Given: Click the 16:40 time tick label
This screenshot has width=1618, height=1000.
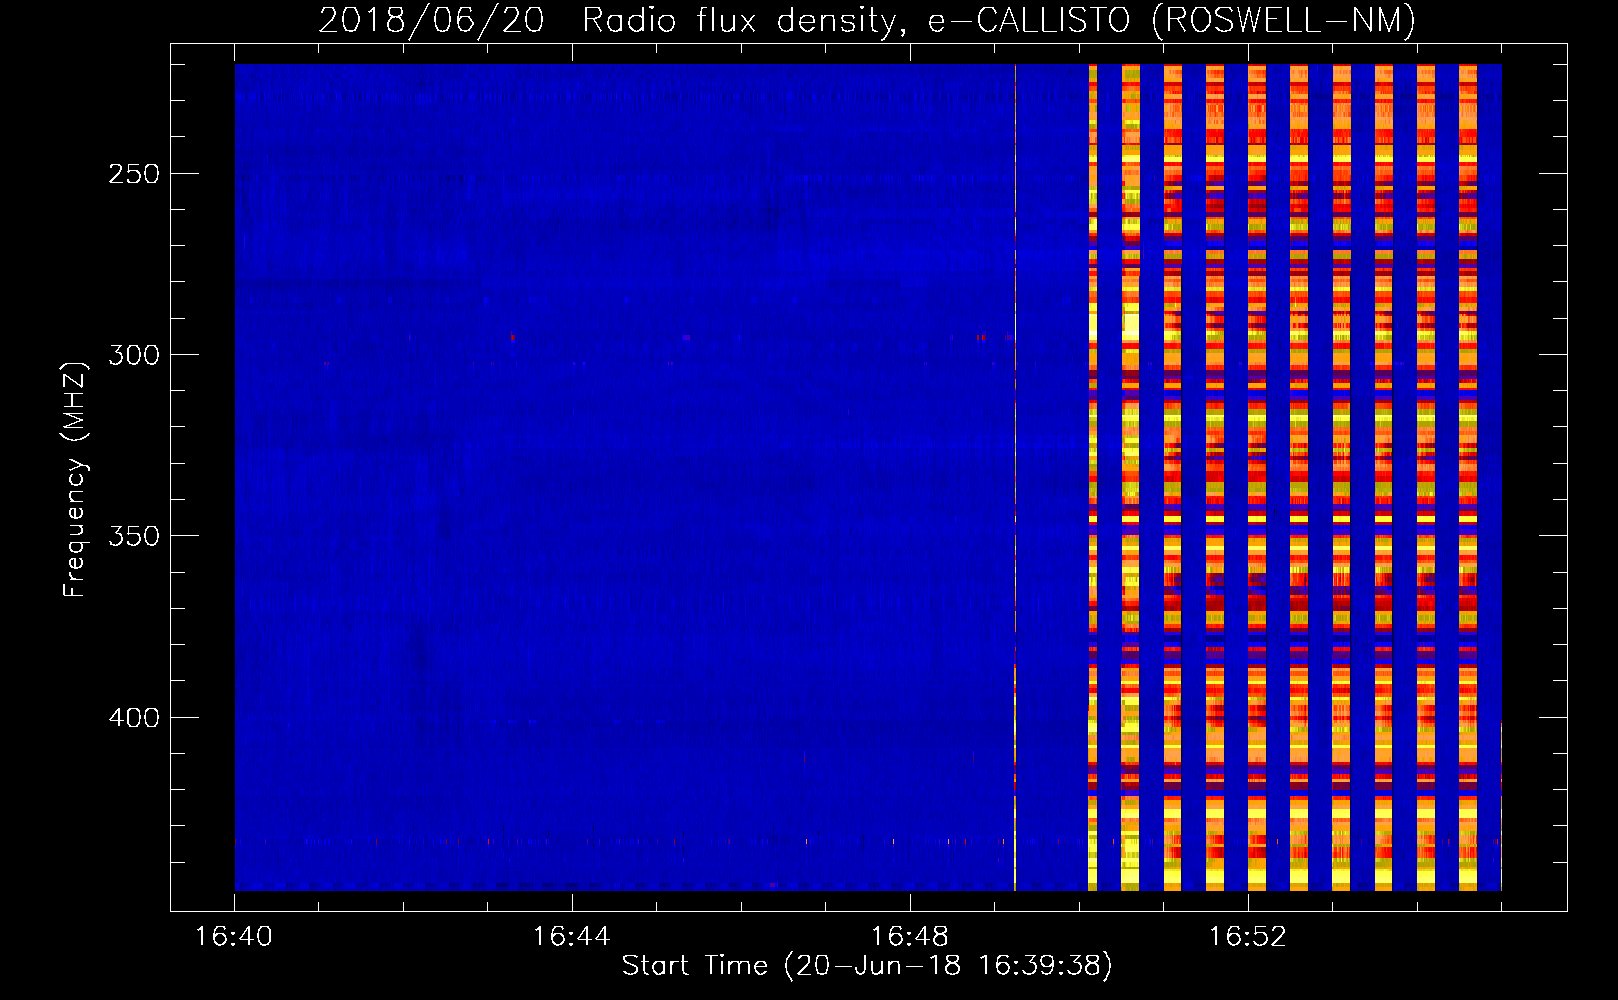Looking at the screenshot, I should pos(233,937).
